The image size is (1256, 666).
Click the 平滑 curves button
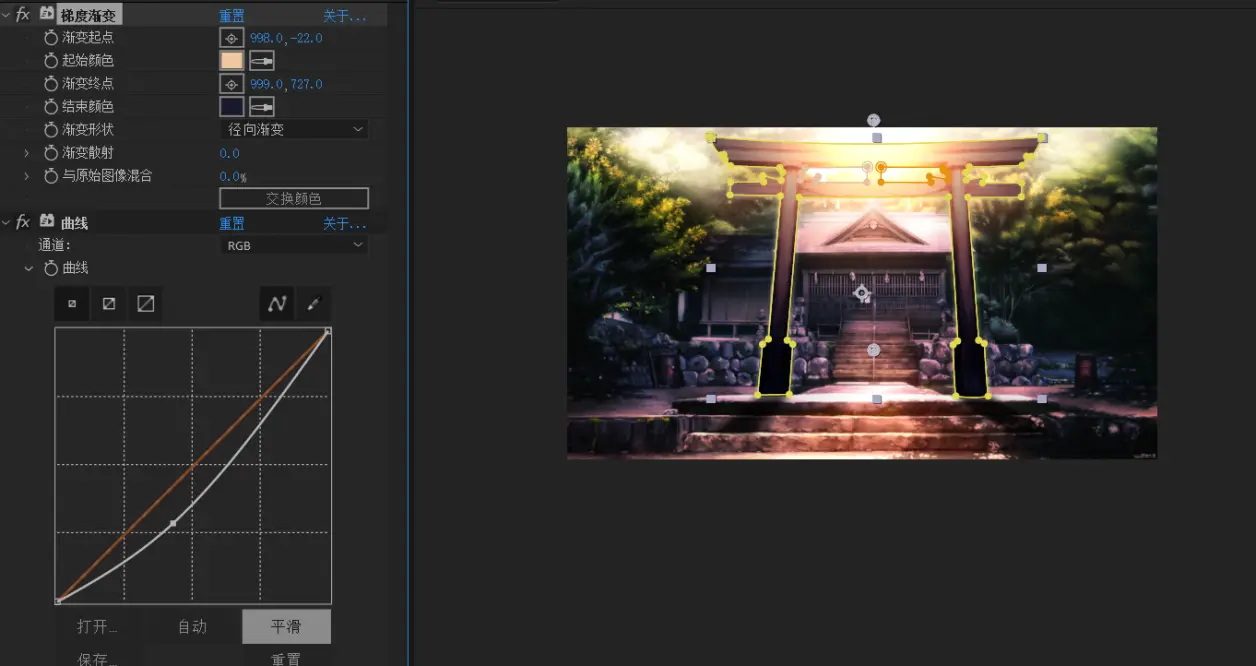[x=286, y=627]
